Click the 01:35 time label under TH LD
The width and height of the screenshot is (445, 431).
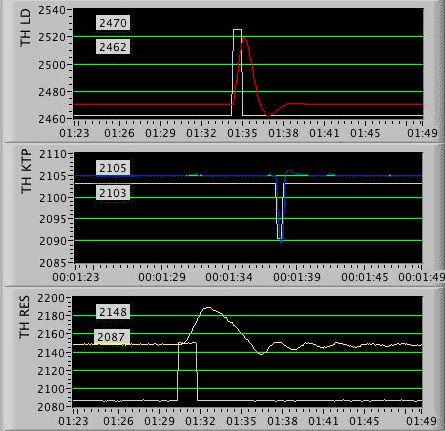[242, 133]
